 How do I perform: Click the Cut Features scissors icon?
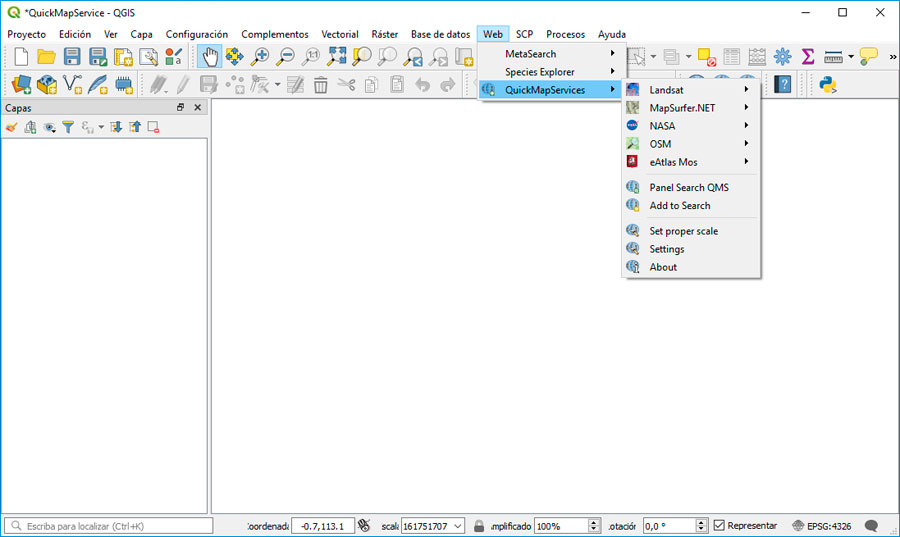(346, 85)
